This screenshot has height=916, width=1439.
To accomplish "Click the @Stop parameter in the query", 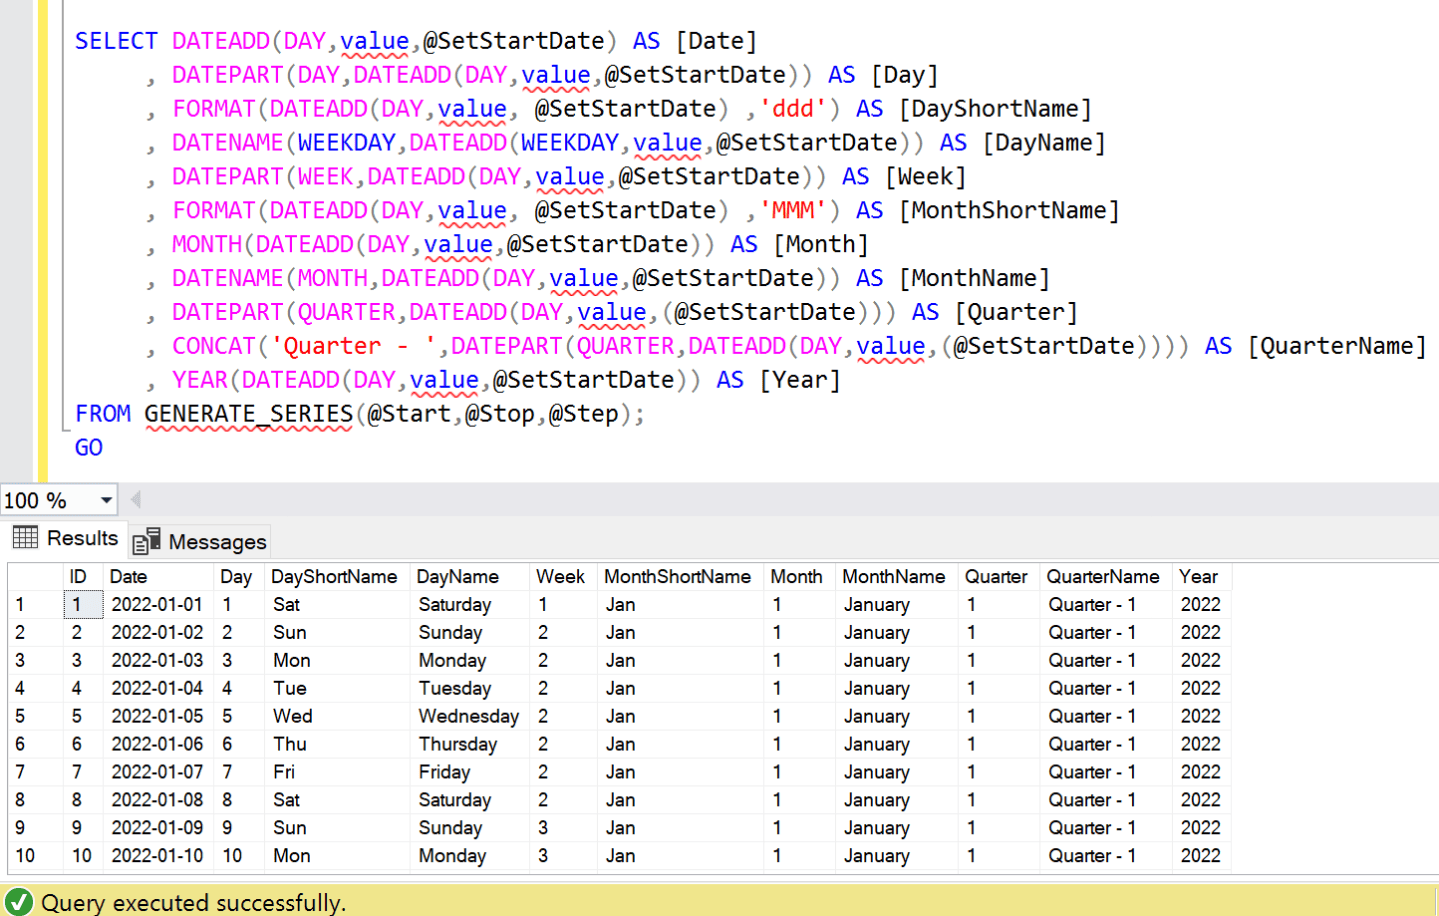I will click(500, 414).
